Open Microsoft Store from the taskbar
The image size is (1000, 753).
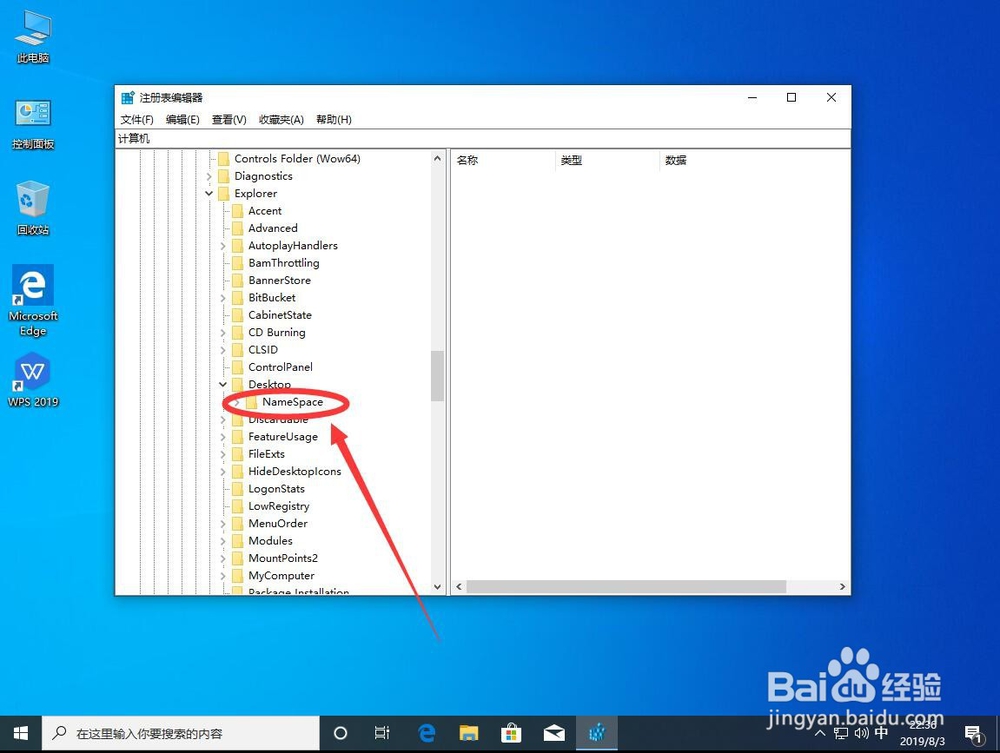(x=511, y=733)
